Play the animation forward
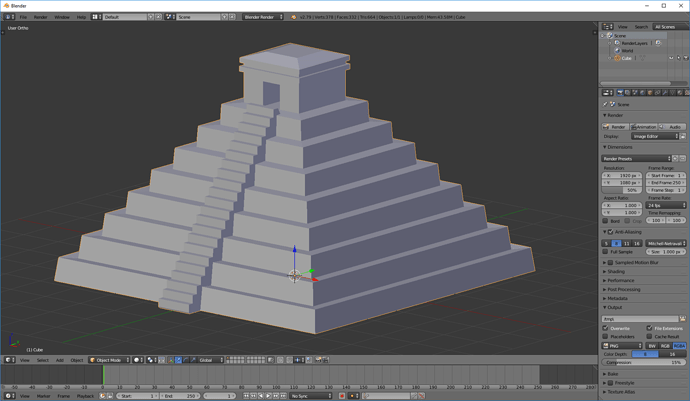The image size is (690, 401). pyautogui.click(x=268, y=396)
